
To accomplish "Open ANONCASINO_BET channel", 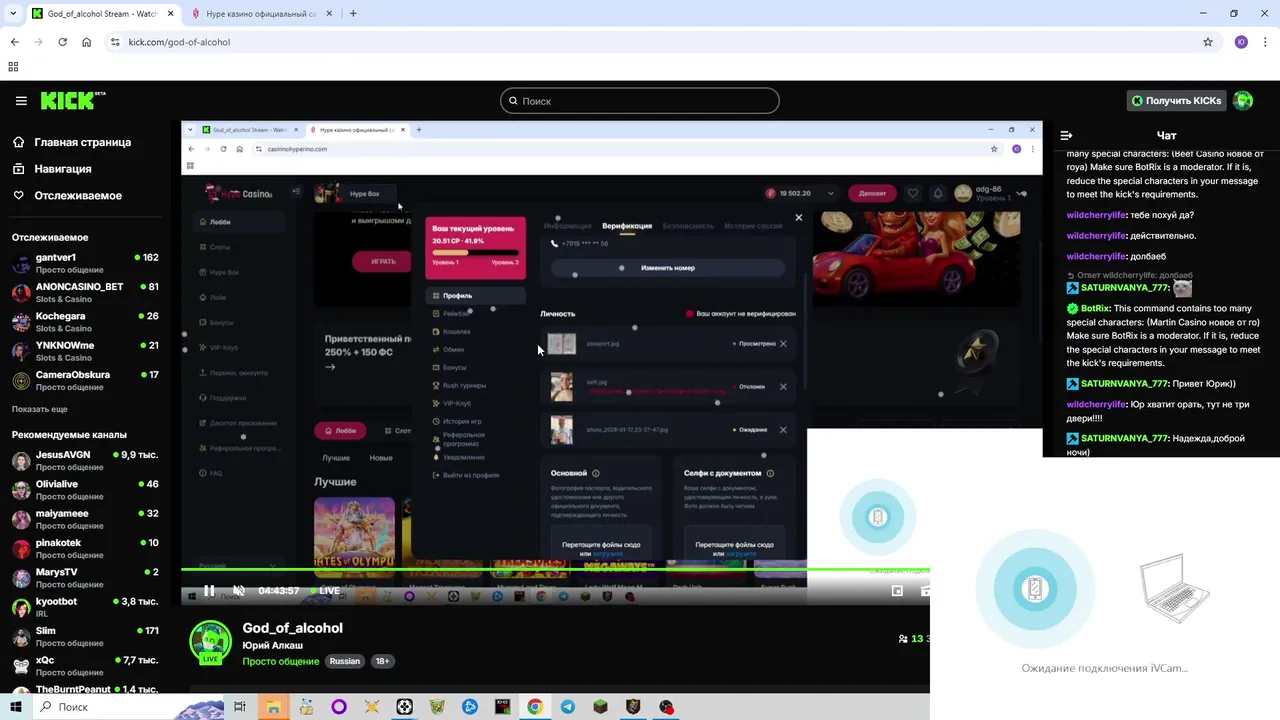I will (85, 292).
